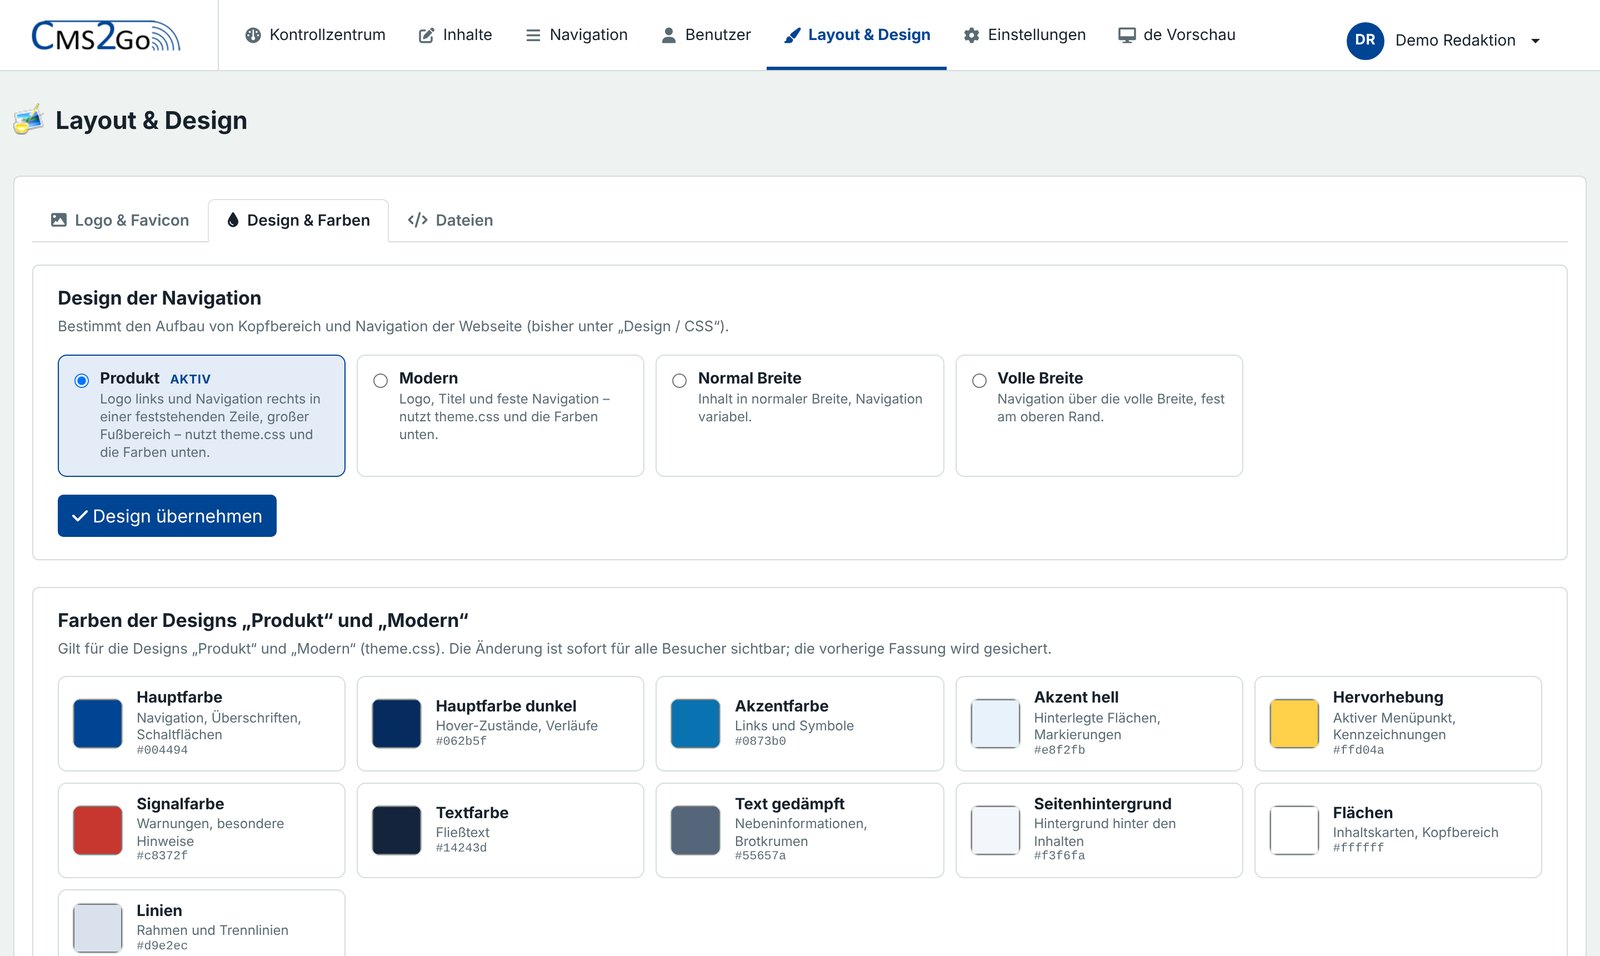This screenshot has width=1600, height=956.
Task: Choose the Volle Breite radio option
Action: [980, 380]
